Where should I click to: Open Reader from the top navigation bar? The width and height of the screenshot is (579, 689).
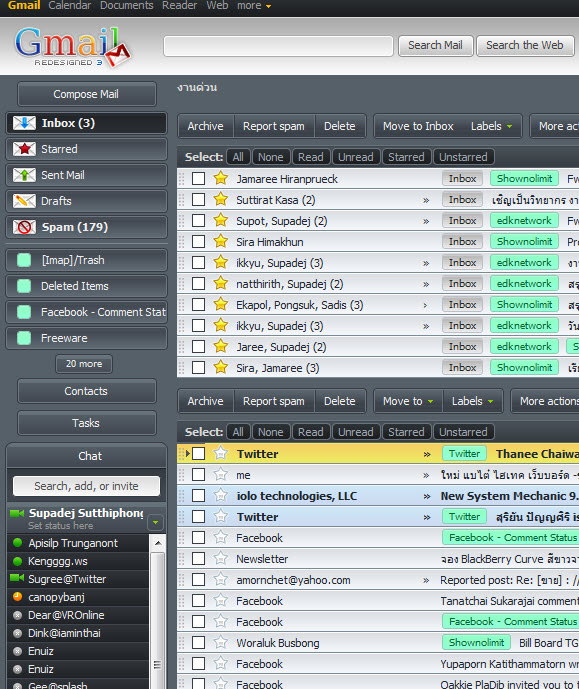point(179,6)
